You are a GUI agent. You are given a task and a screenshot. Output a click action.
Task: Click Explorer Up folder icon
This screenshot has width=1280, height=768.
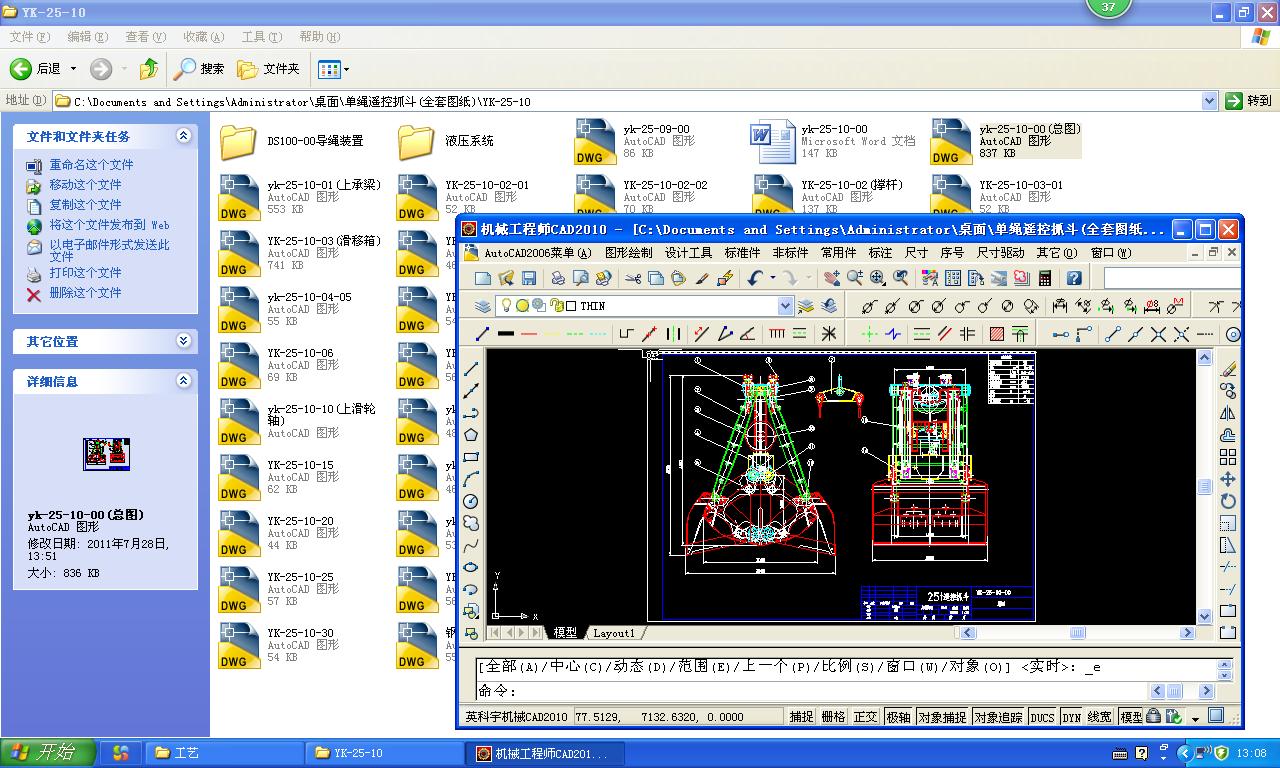(x=149, y=69)
